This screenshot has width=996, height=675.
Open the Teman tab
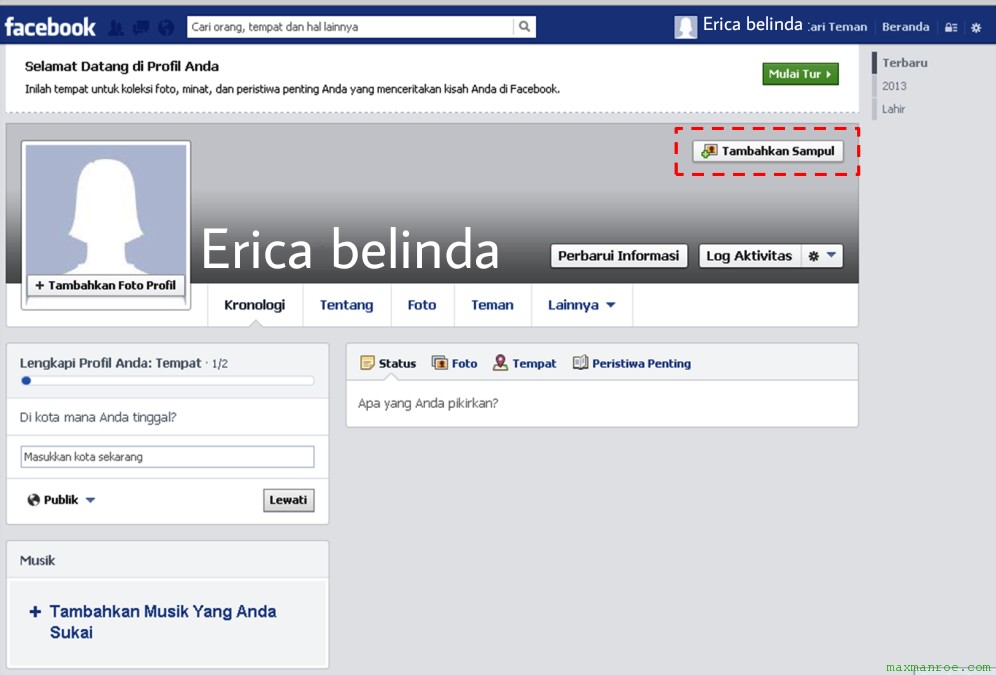(x=492, y=305)
